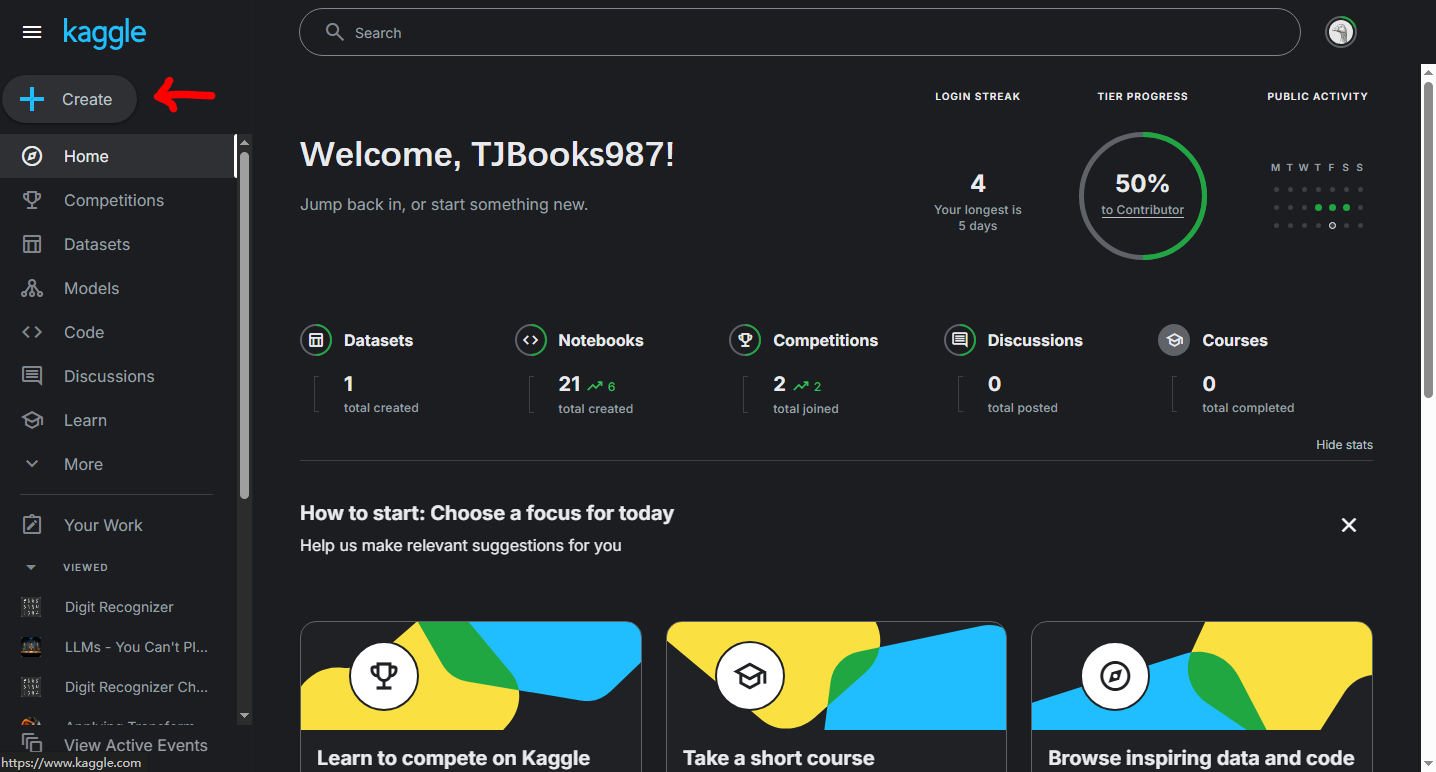This screenshot has height=772, width=1436.
Task: Dismiss the How to start section
Action: coord(1348,525)
